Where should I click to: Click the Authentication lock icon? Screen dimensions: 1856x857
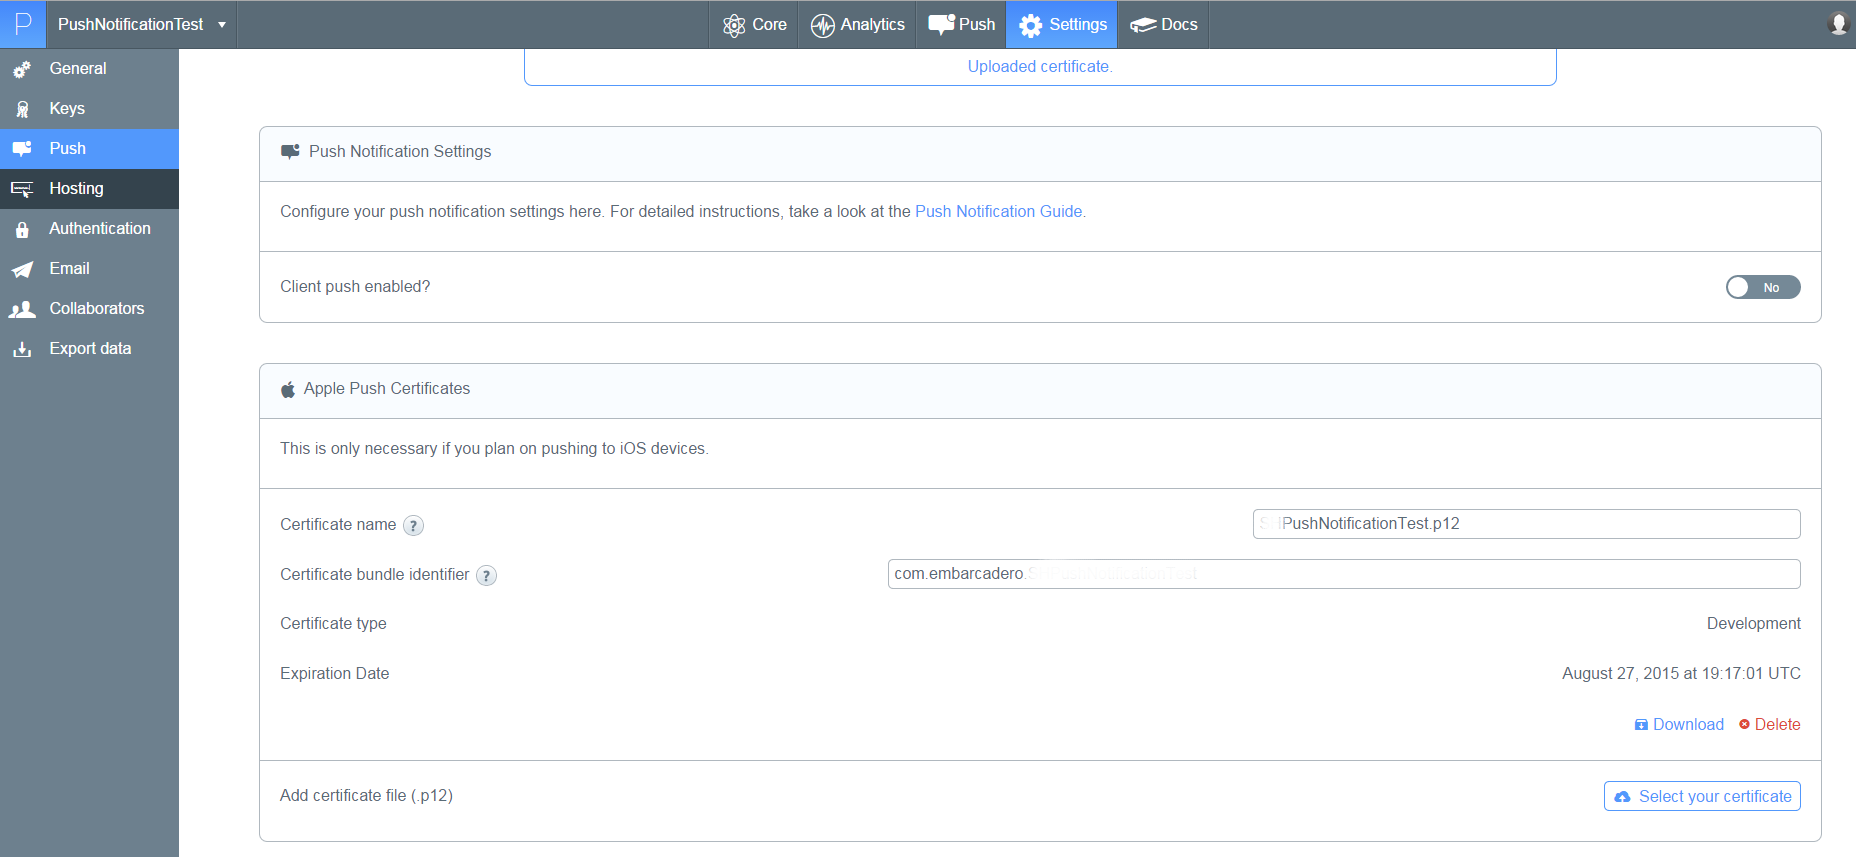[22, 229]
